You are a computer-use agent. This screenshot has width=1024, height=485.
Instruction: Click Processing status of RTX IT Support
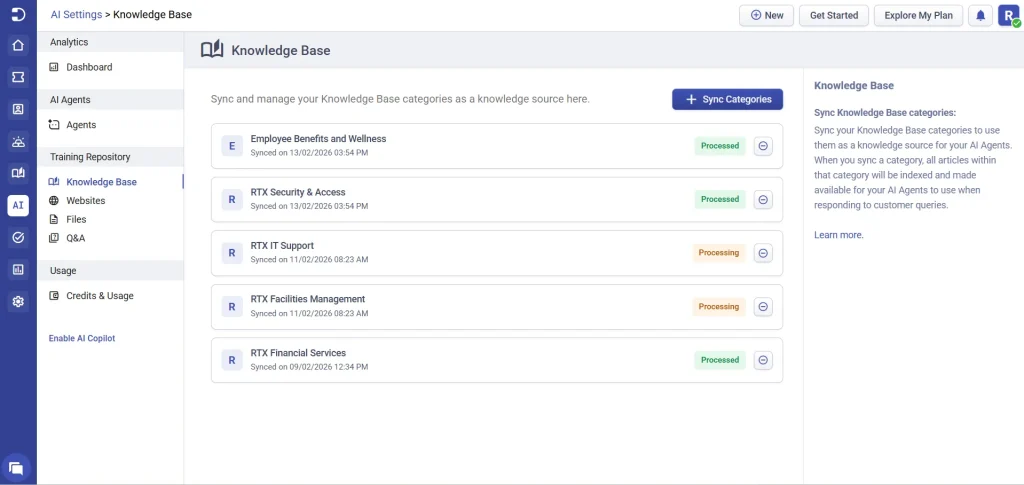click(x=719, y=253)
